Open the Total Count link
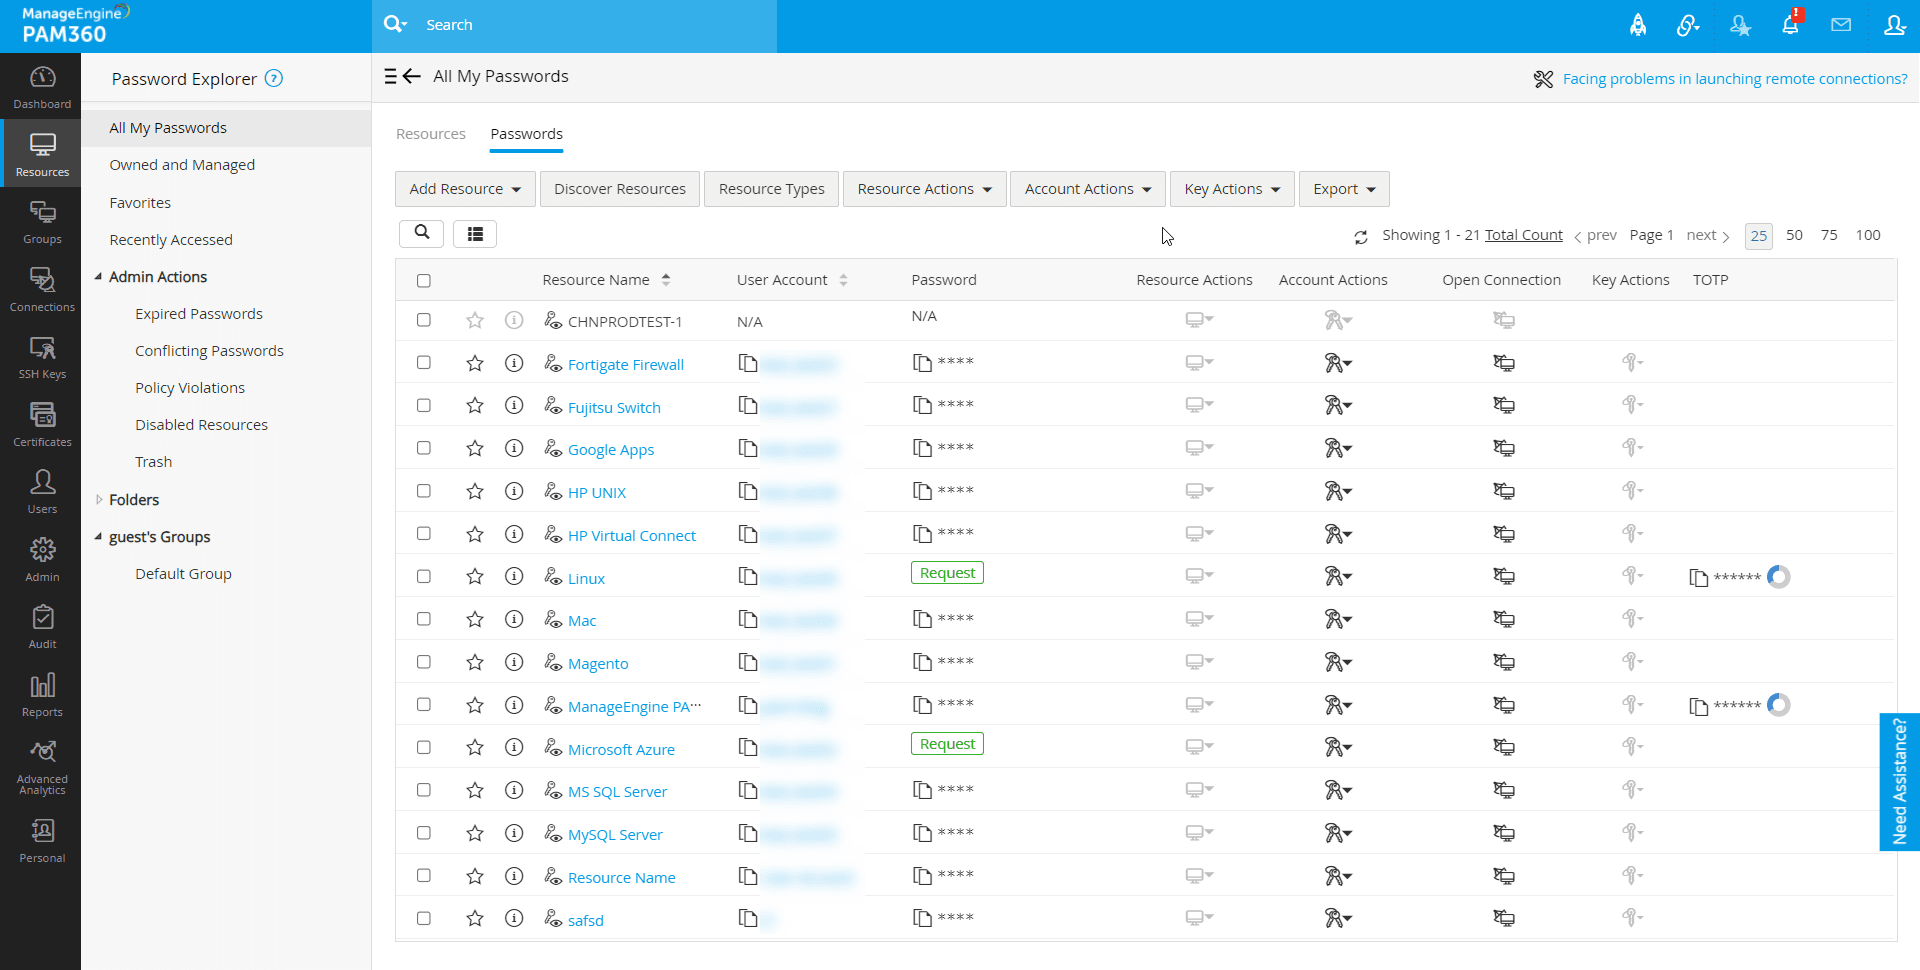Screen dimensions: 1920x970 pyautogui.click(x=1523, y=235)
